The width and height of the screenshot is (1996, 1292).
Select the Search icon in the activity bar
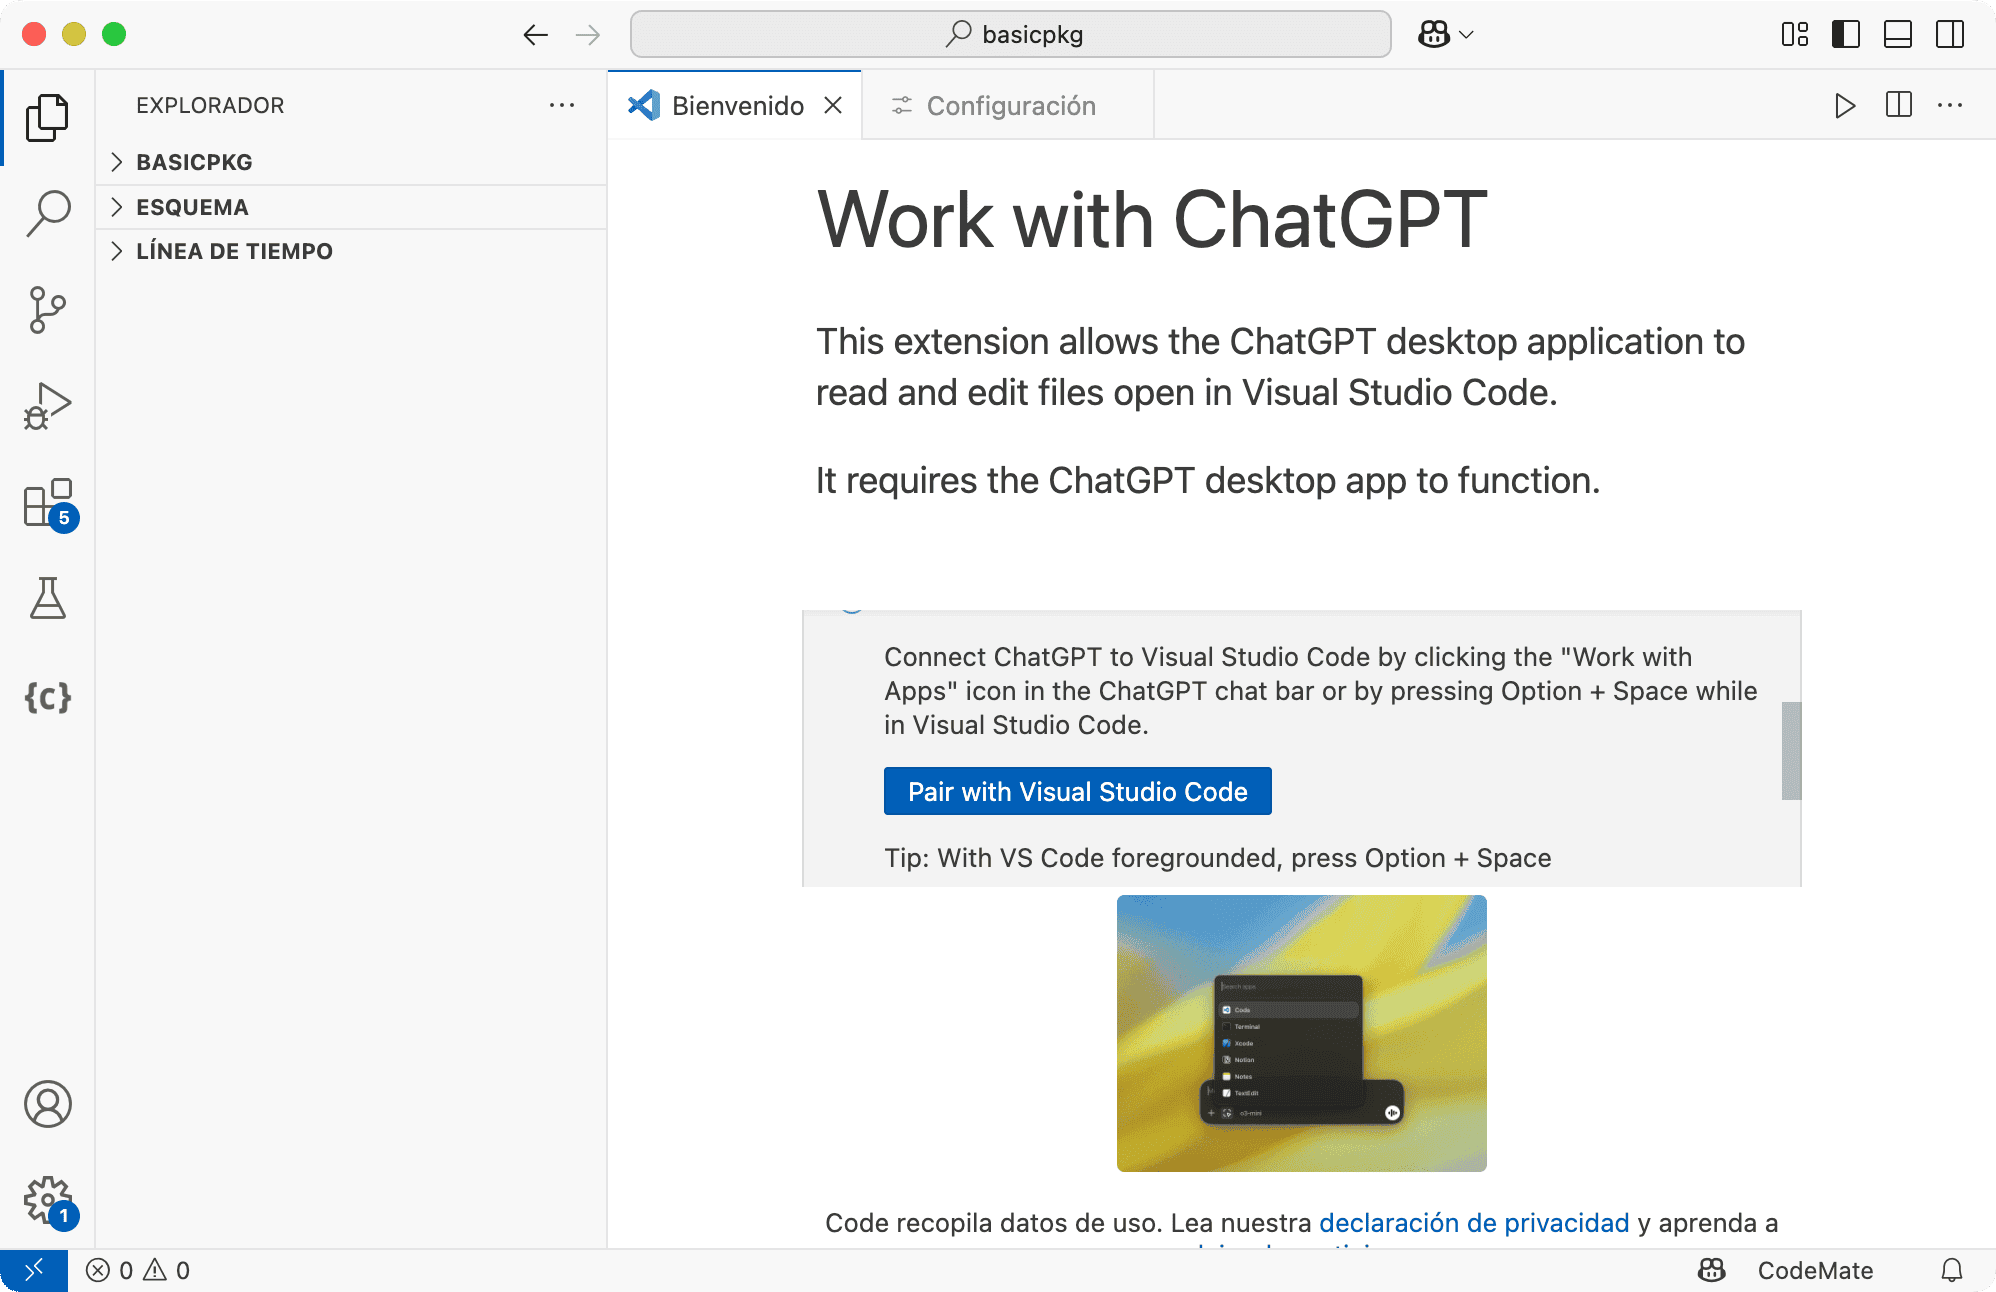point(47,212)
